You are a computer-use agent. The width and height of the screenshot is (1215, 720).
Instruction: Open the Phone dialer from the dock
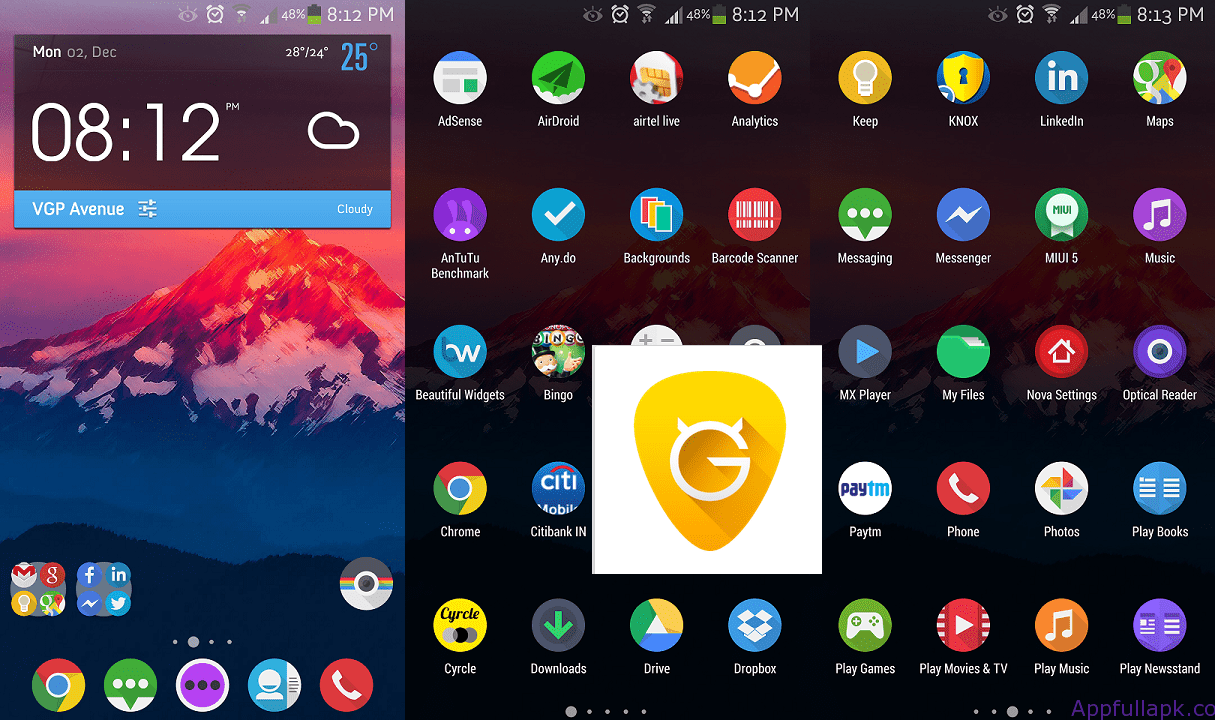tap(346, 685)
